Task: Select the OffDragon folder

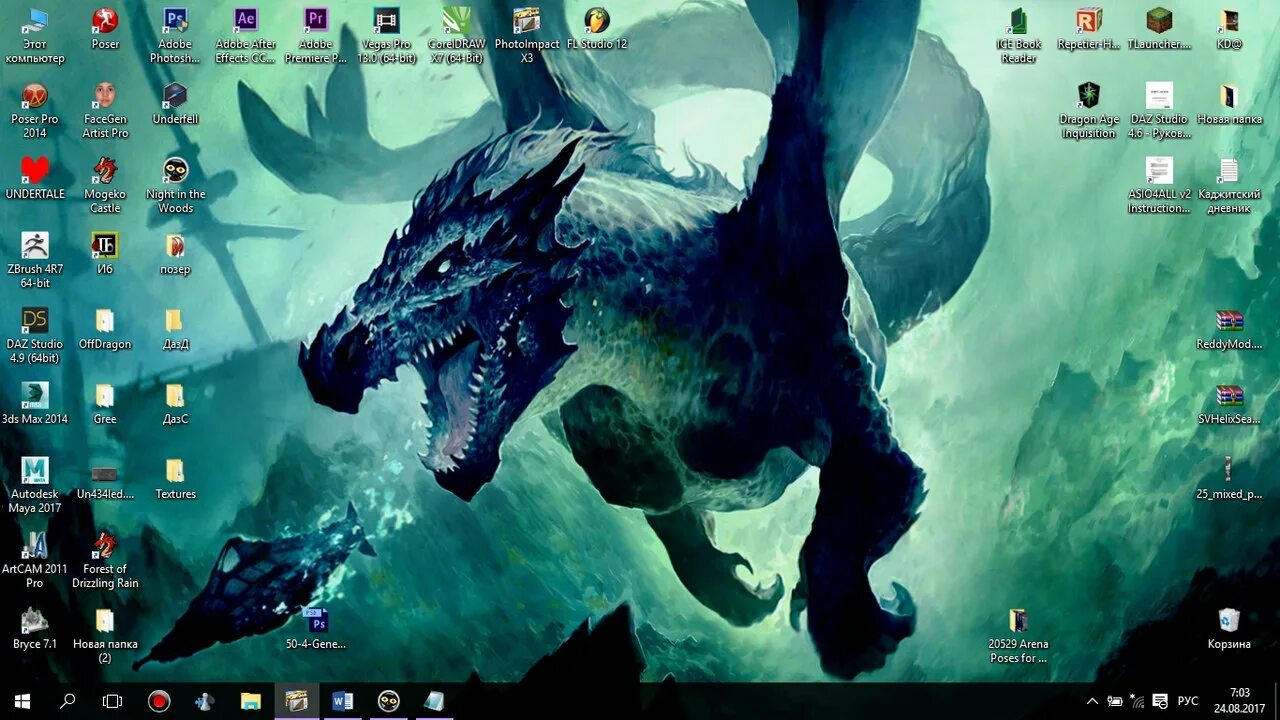Action: [x=105, y=329]
